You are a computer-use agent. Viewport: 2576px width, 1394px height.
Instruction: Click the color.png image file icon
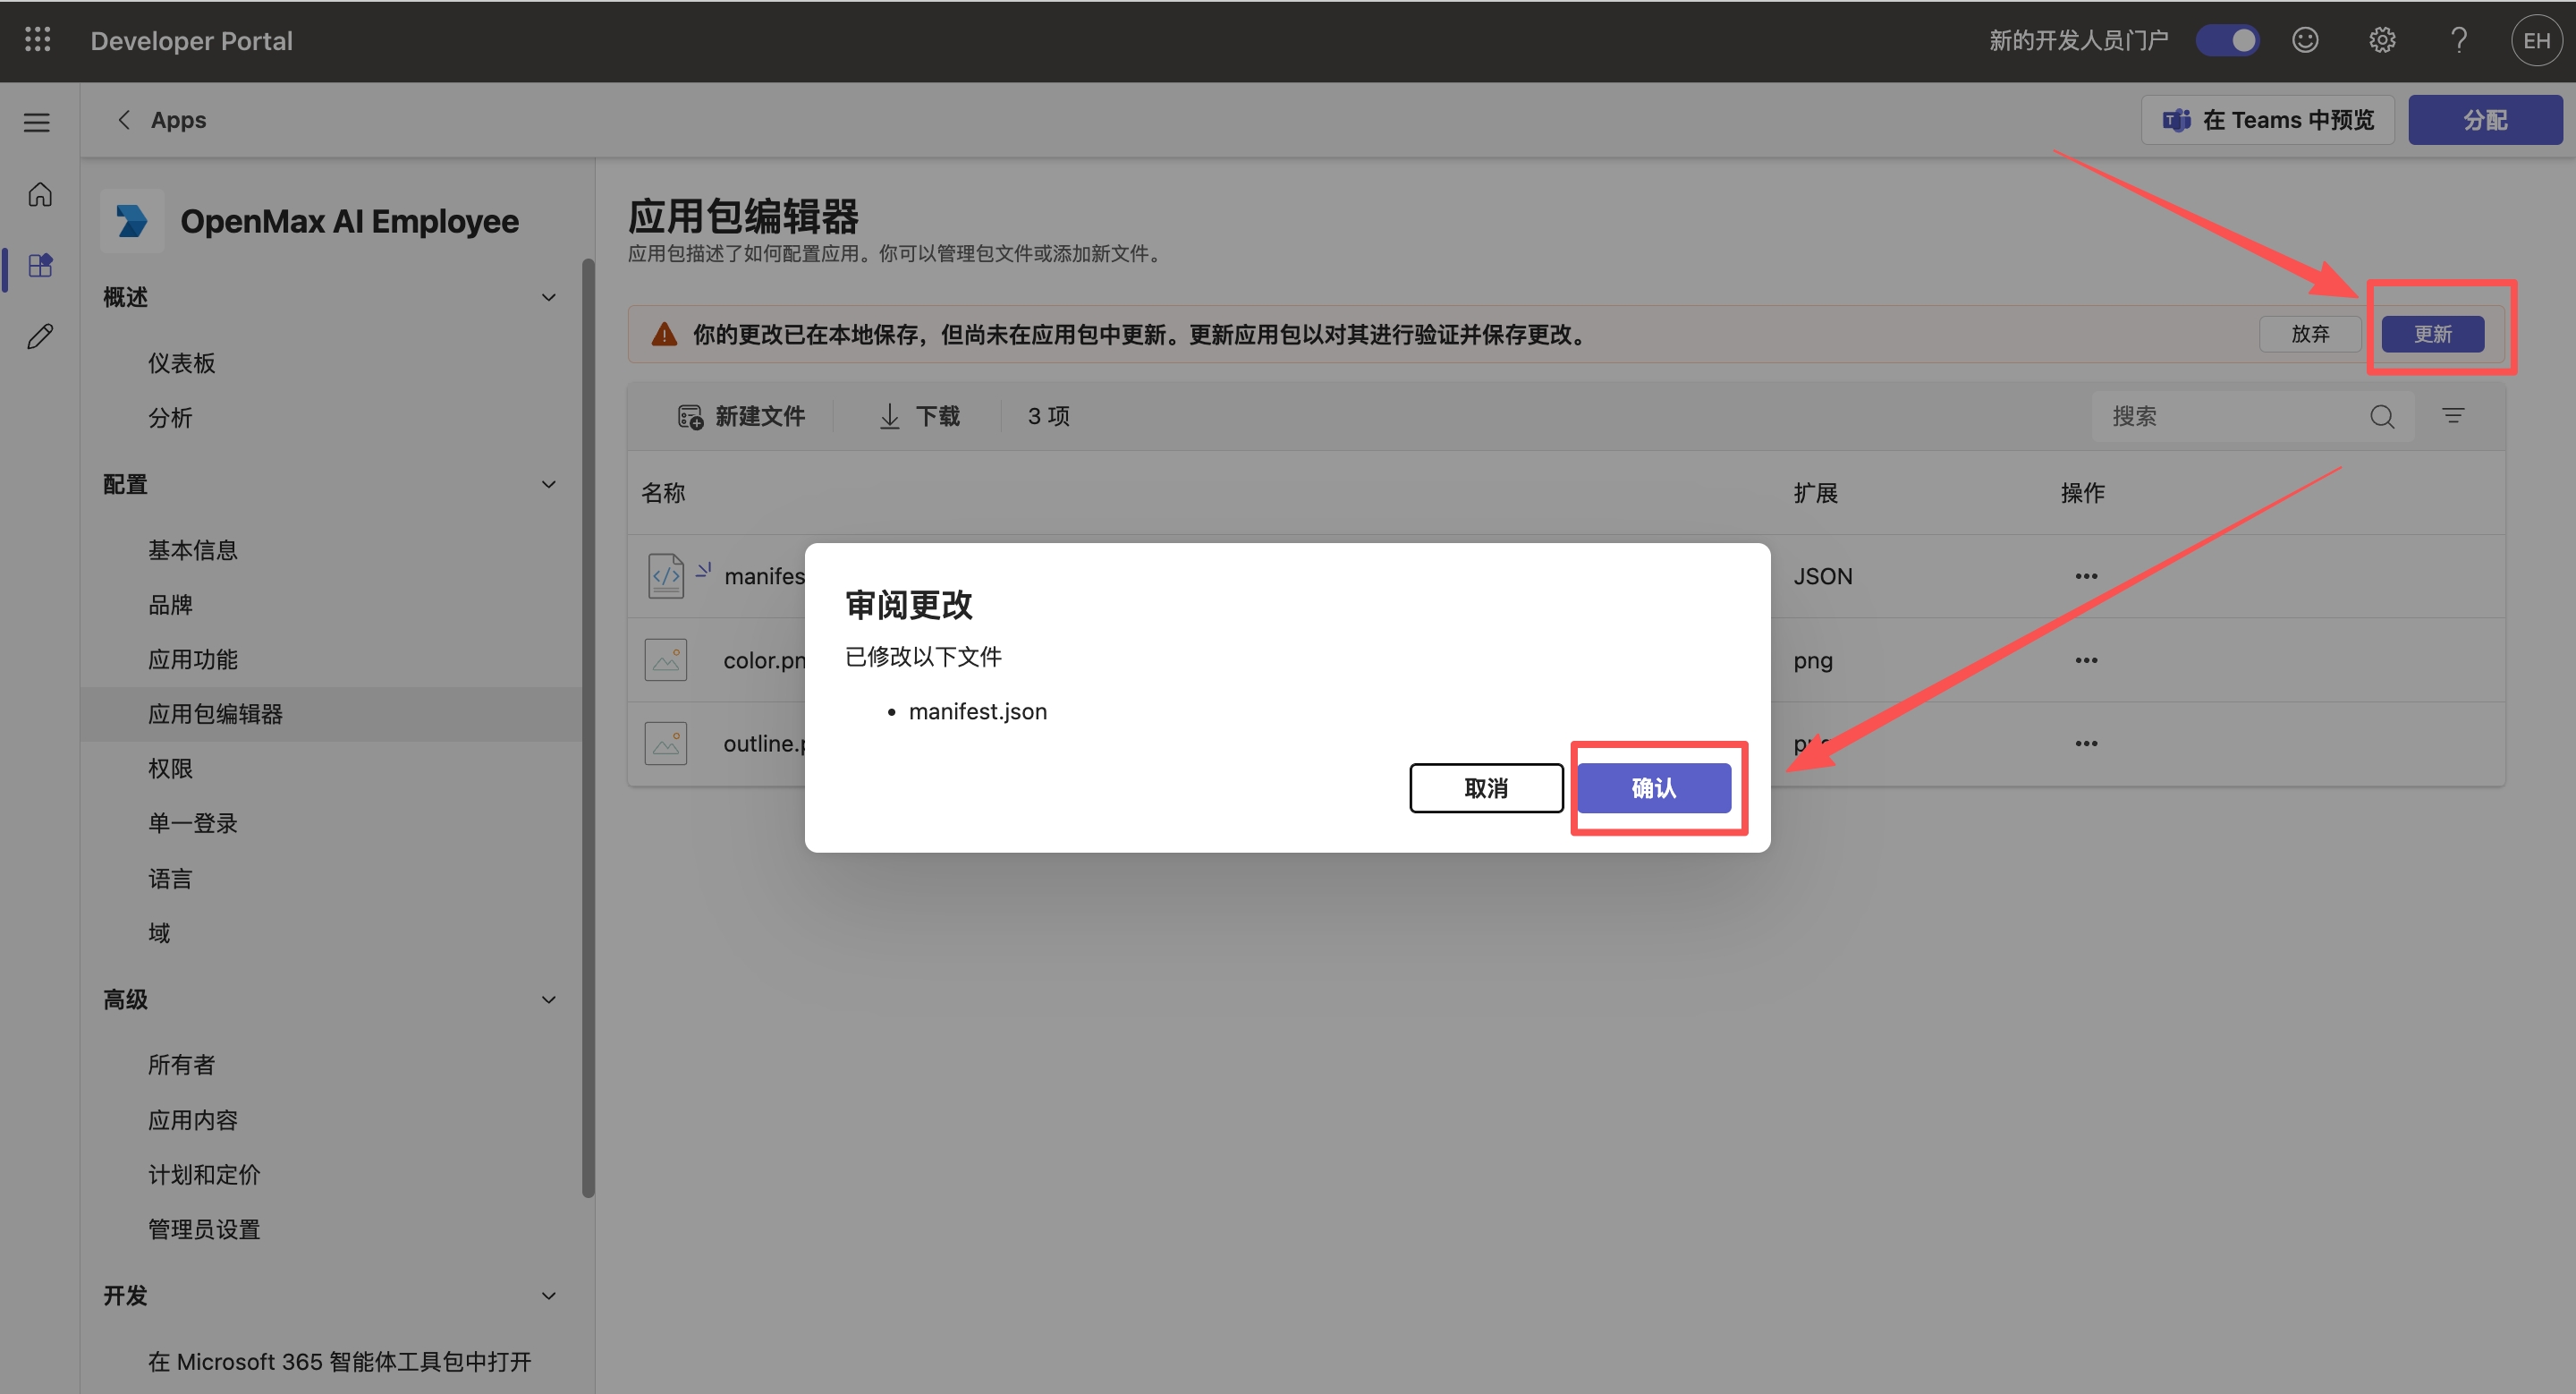(666, 660)
